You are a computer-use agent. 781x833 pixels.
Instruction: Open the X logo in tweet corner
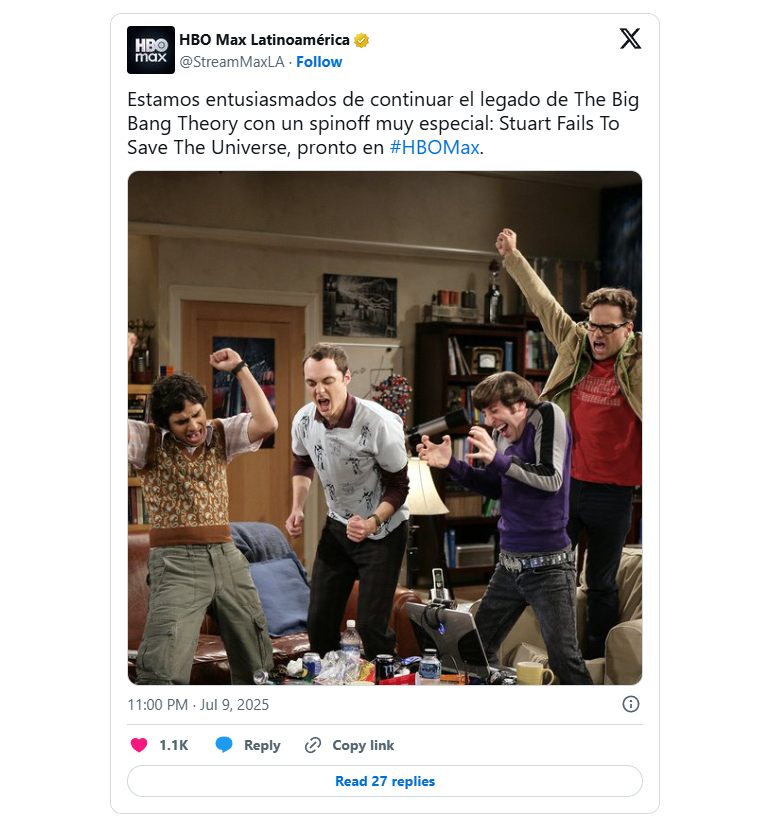630,39
